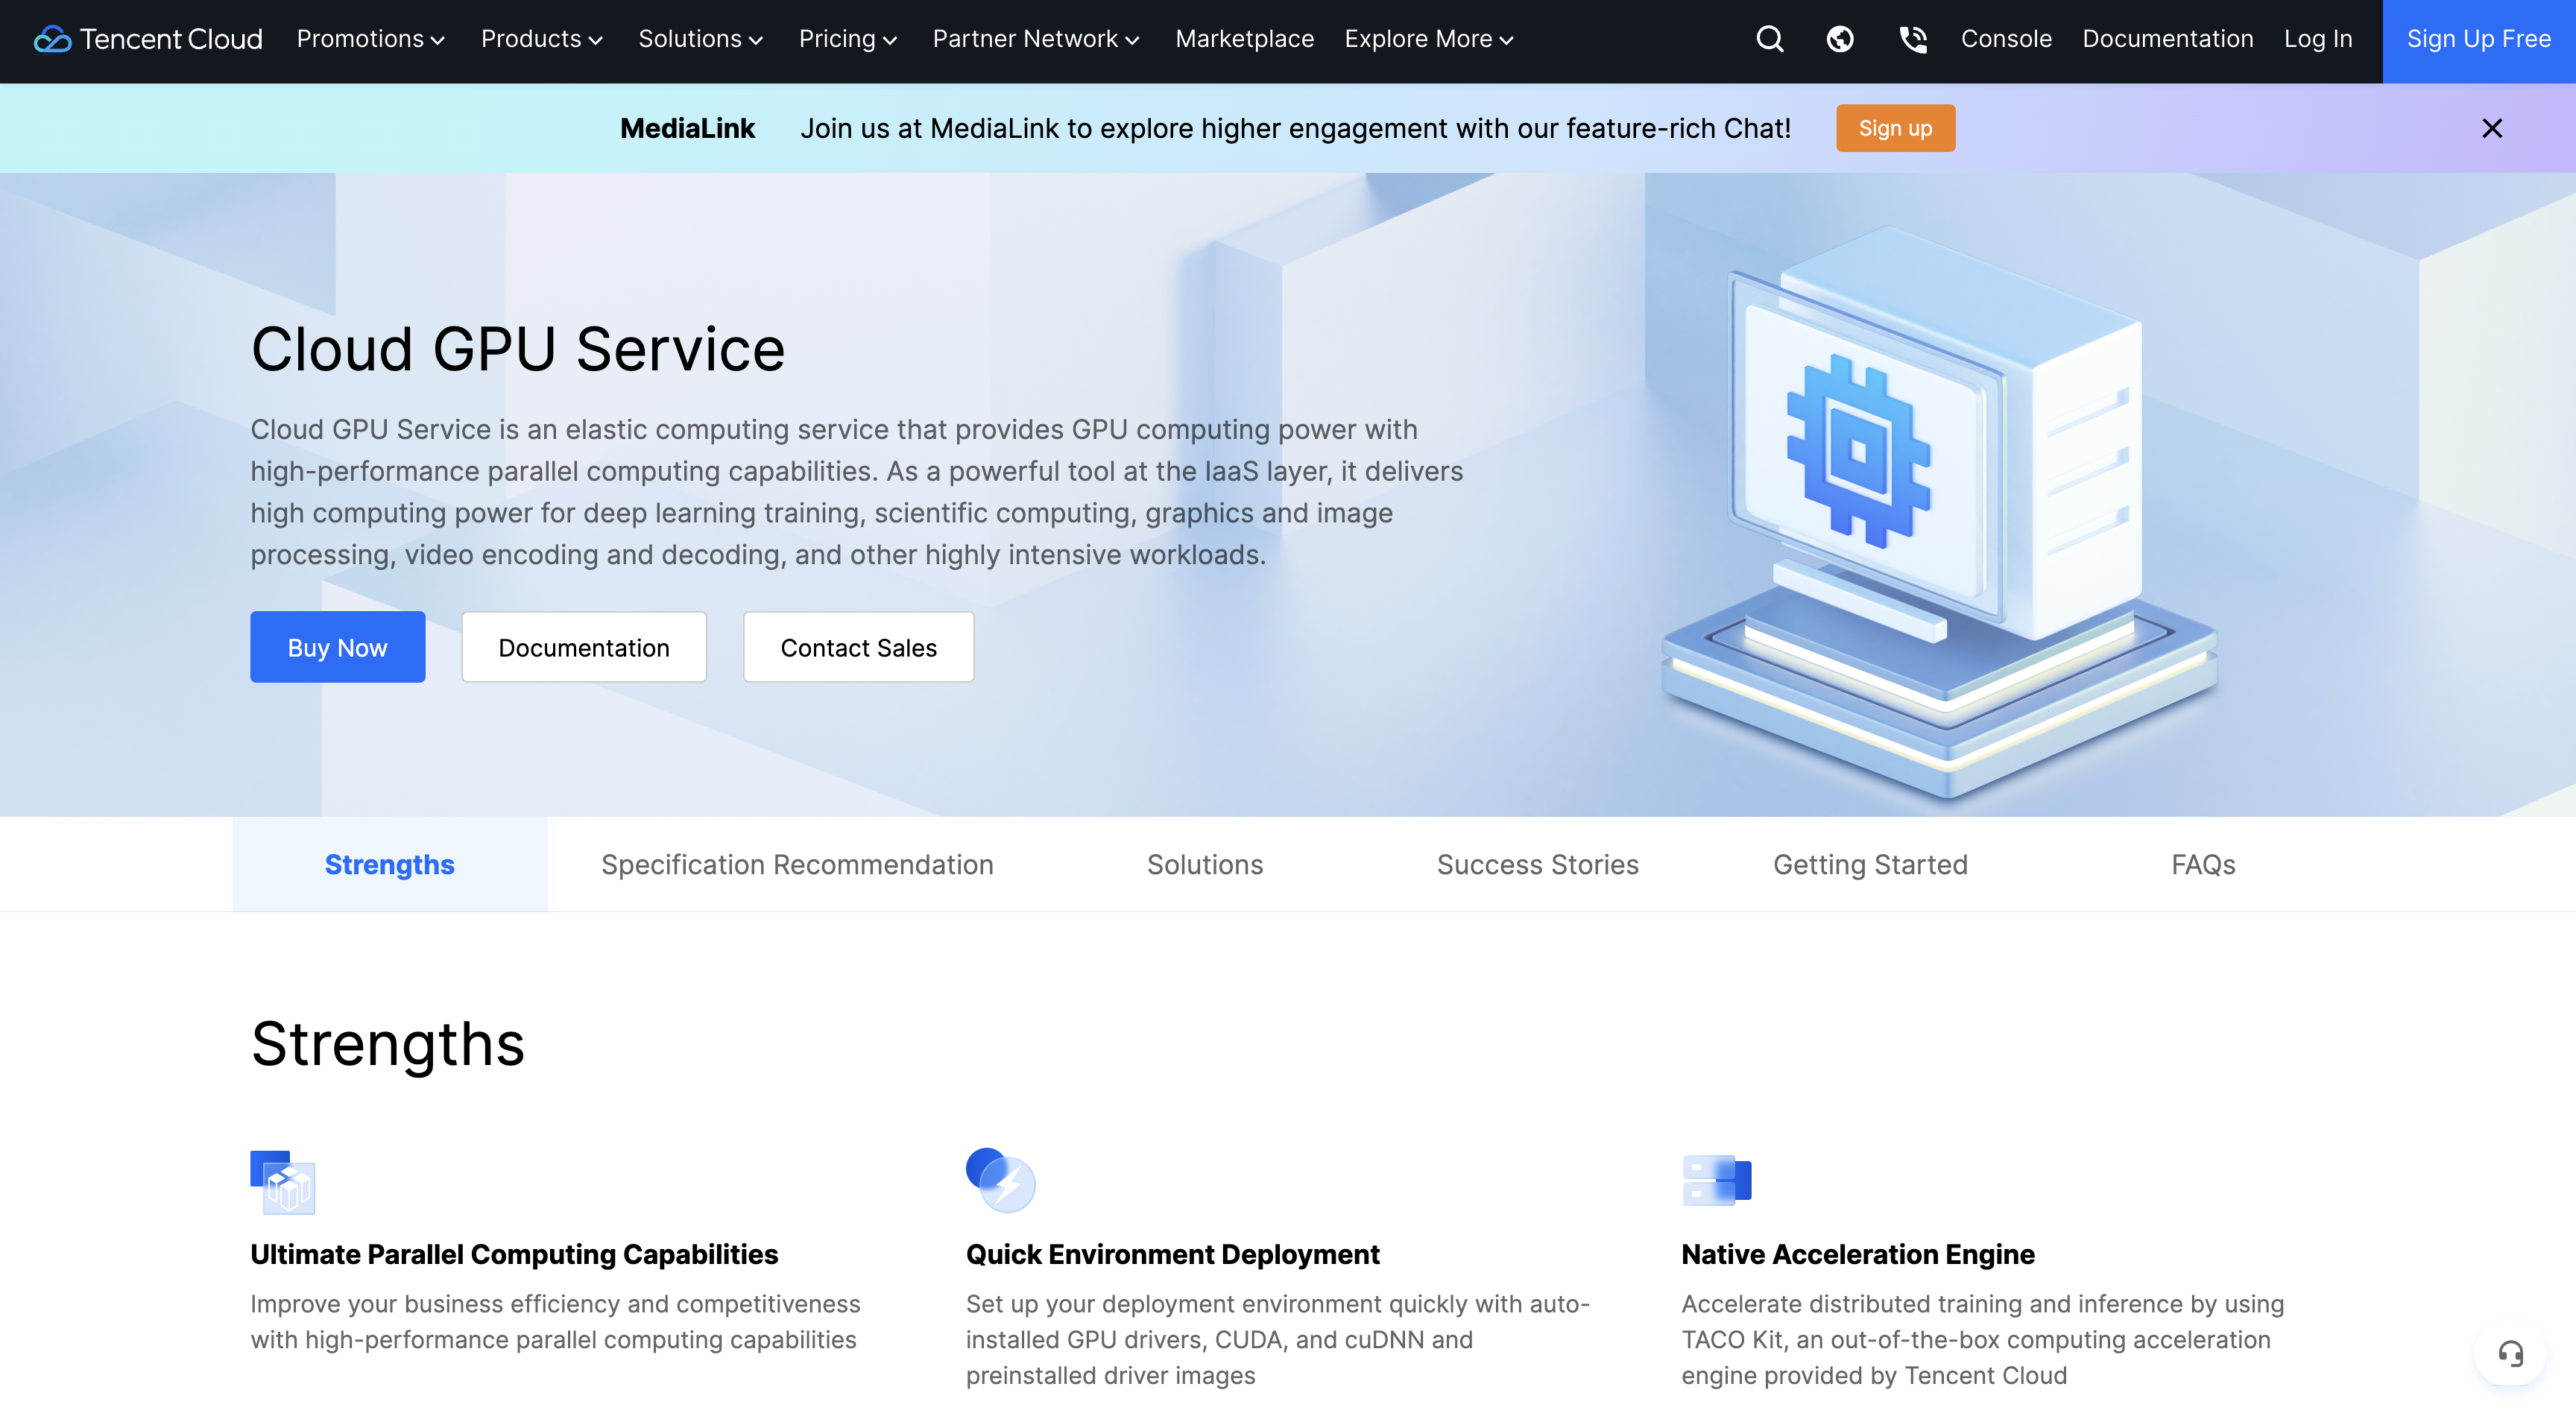Viewport: 2576px width, 1422px height.
Task: Click the Cloud GPU Service heading
Action: [518, 349]
